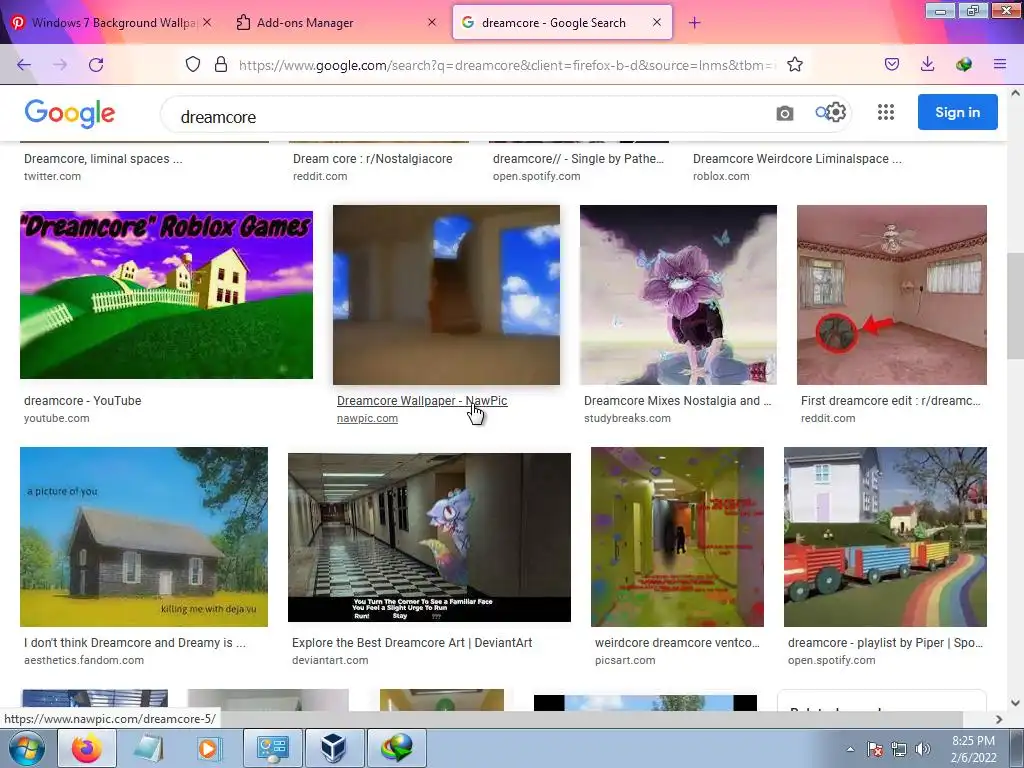Close the dreamcore Google Search tab

pyautogui.click(x=657, y=22)
